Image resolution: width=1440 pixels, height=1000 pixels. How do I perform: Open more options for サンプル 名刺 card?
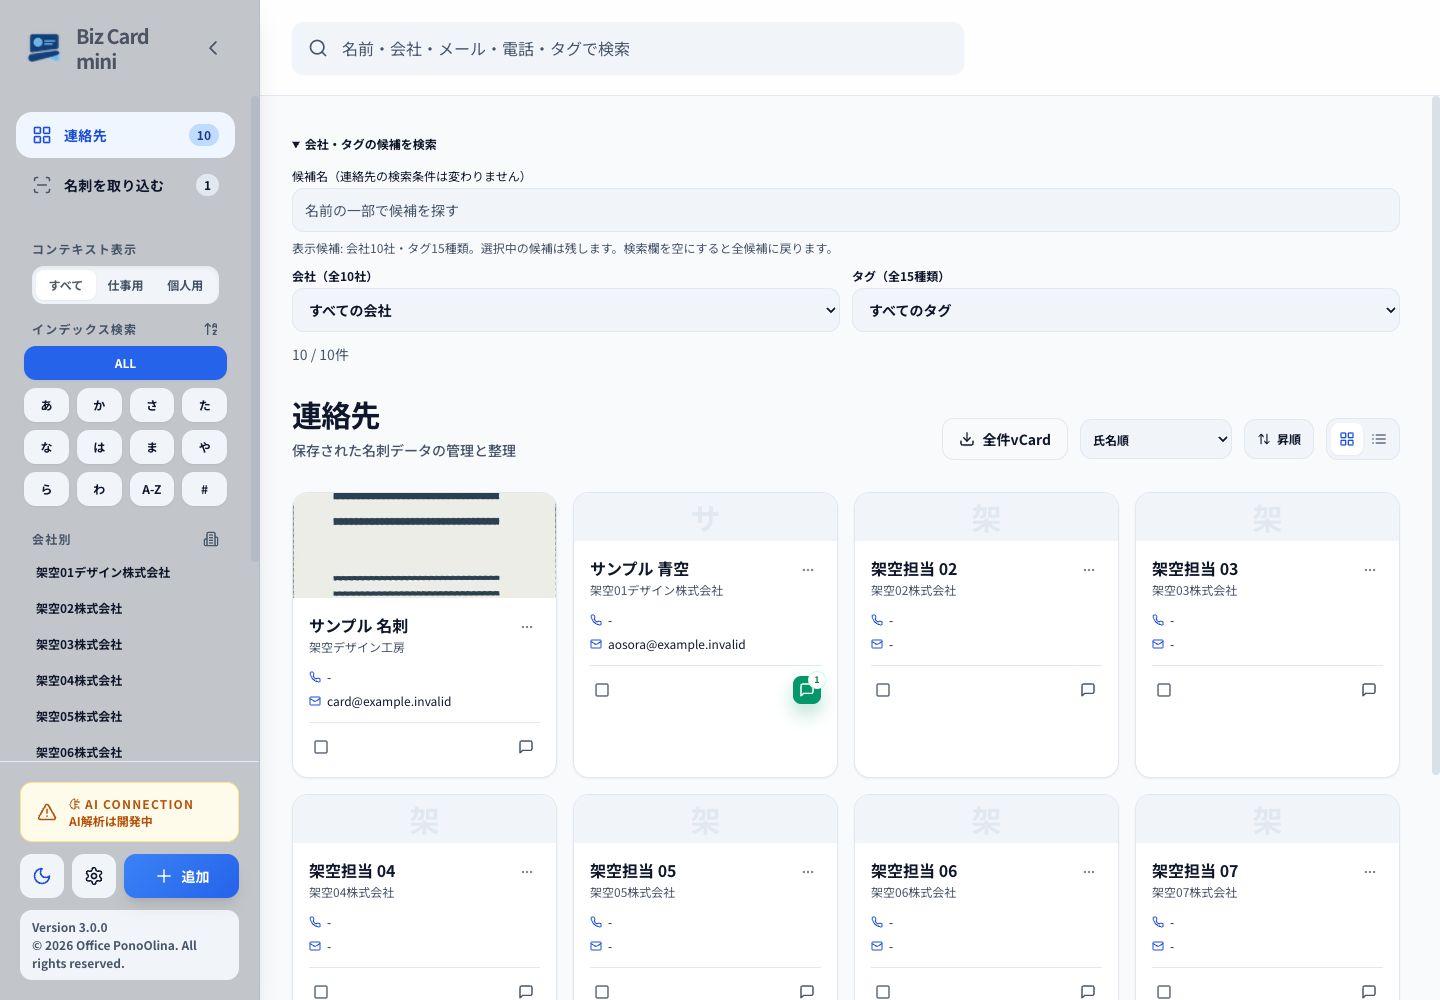pos(527,627)
